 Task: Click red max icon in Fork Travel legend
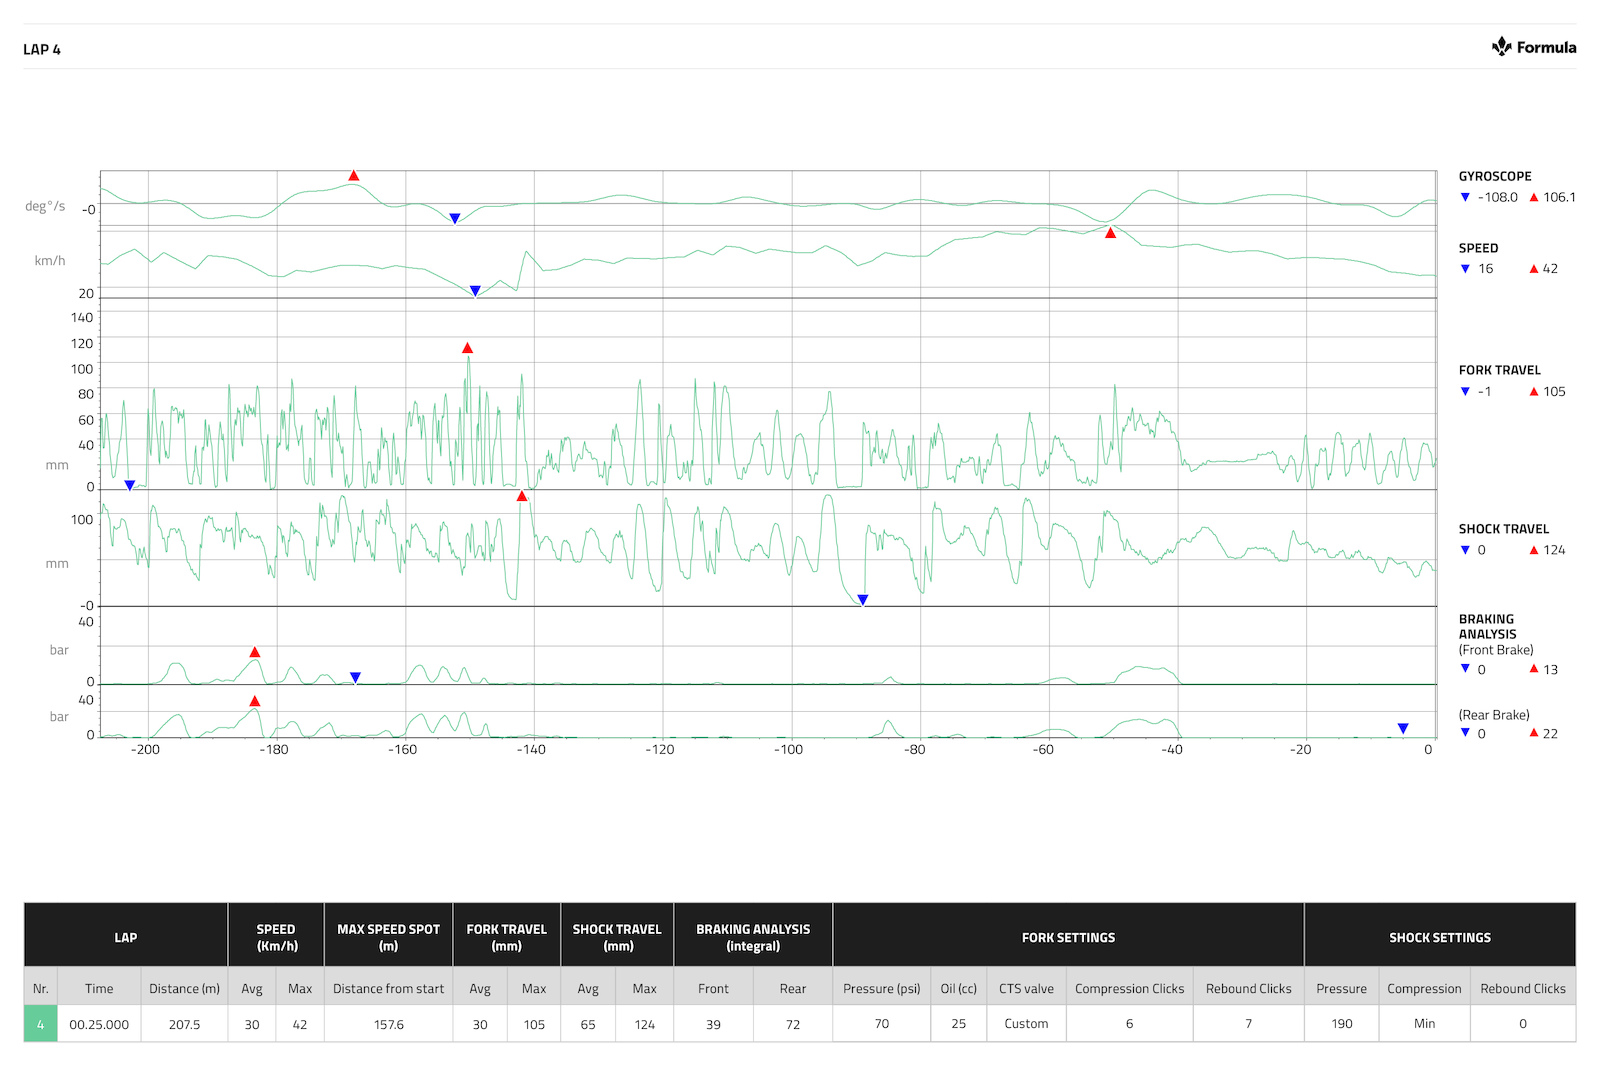(x=1534, y=391)
